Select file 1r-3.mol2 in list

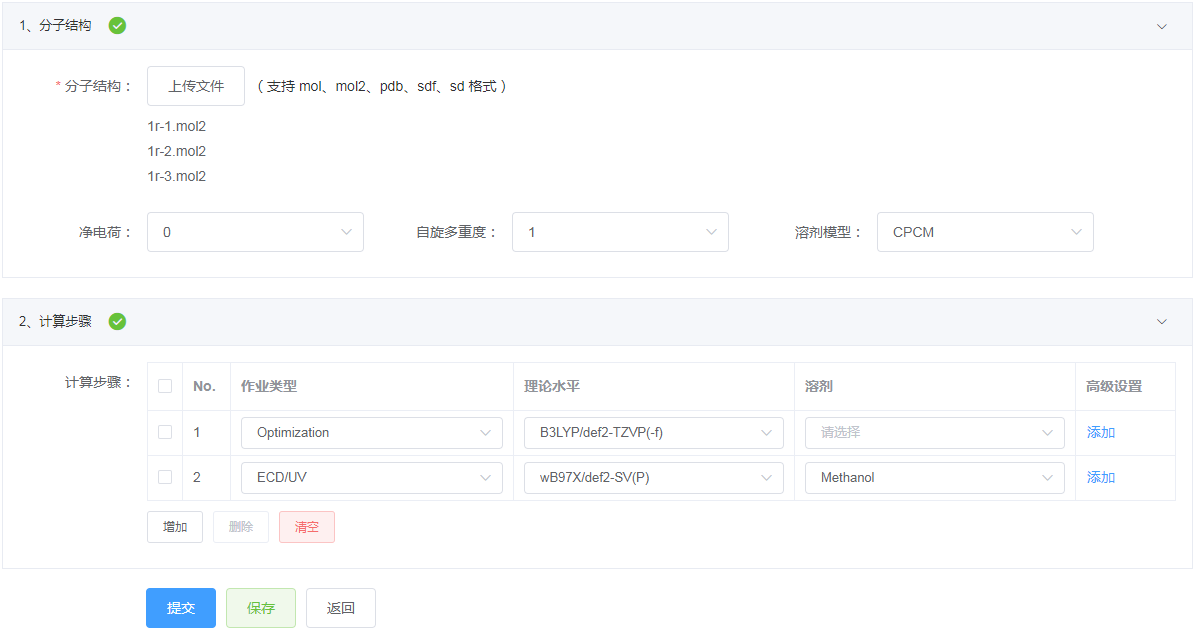click(x=177, y=177)
